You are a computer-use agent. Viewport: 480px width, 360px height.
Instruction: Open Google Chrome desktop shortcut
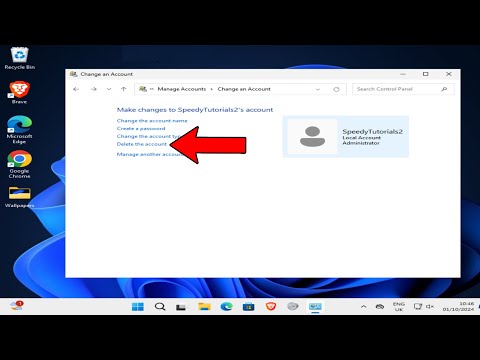[19, 164]
